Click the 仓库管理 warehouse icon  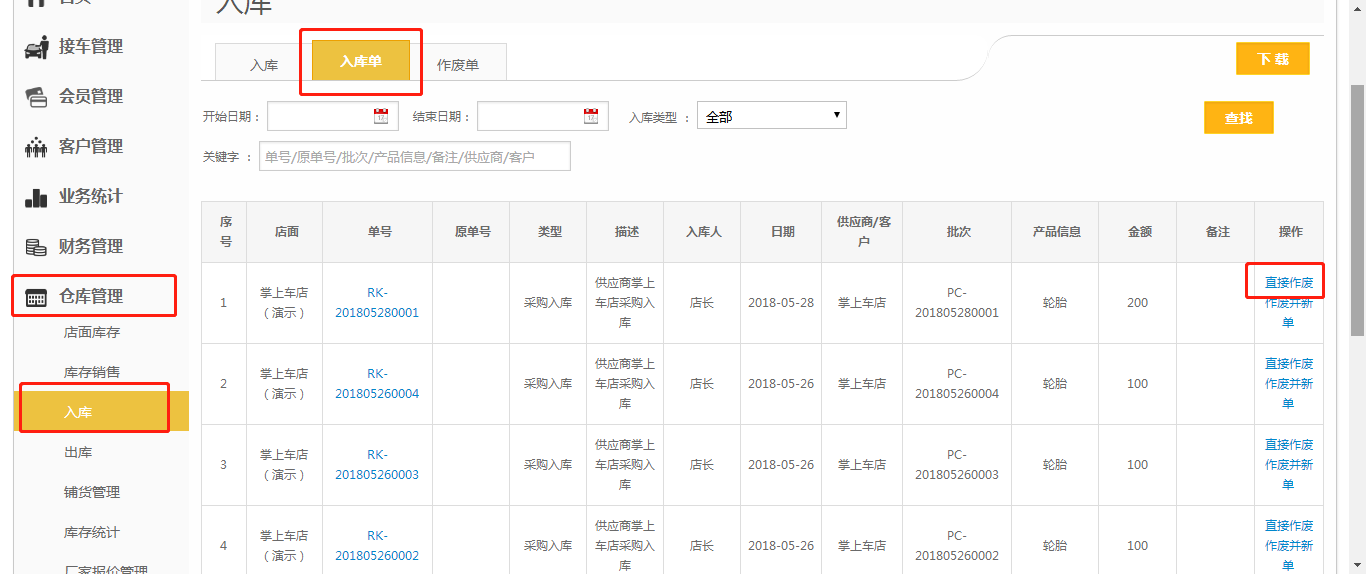tap(36, 297)
